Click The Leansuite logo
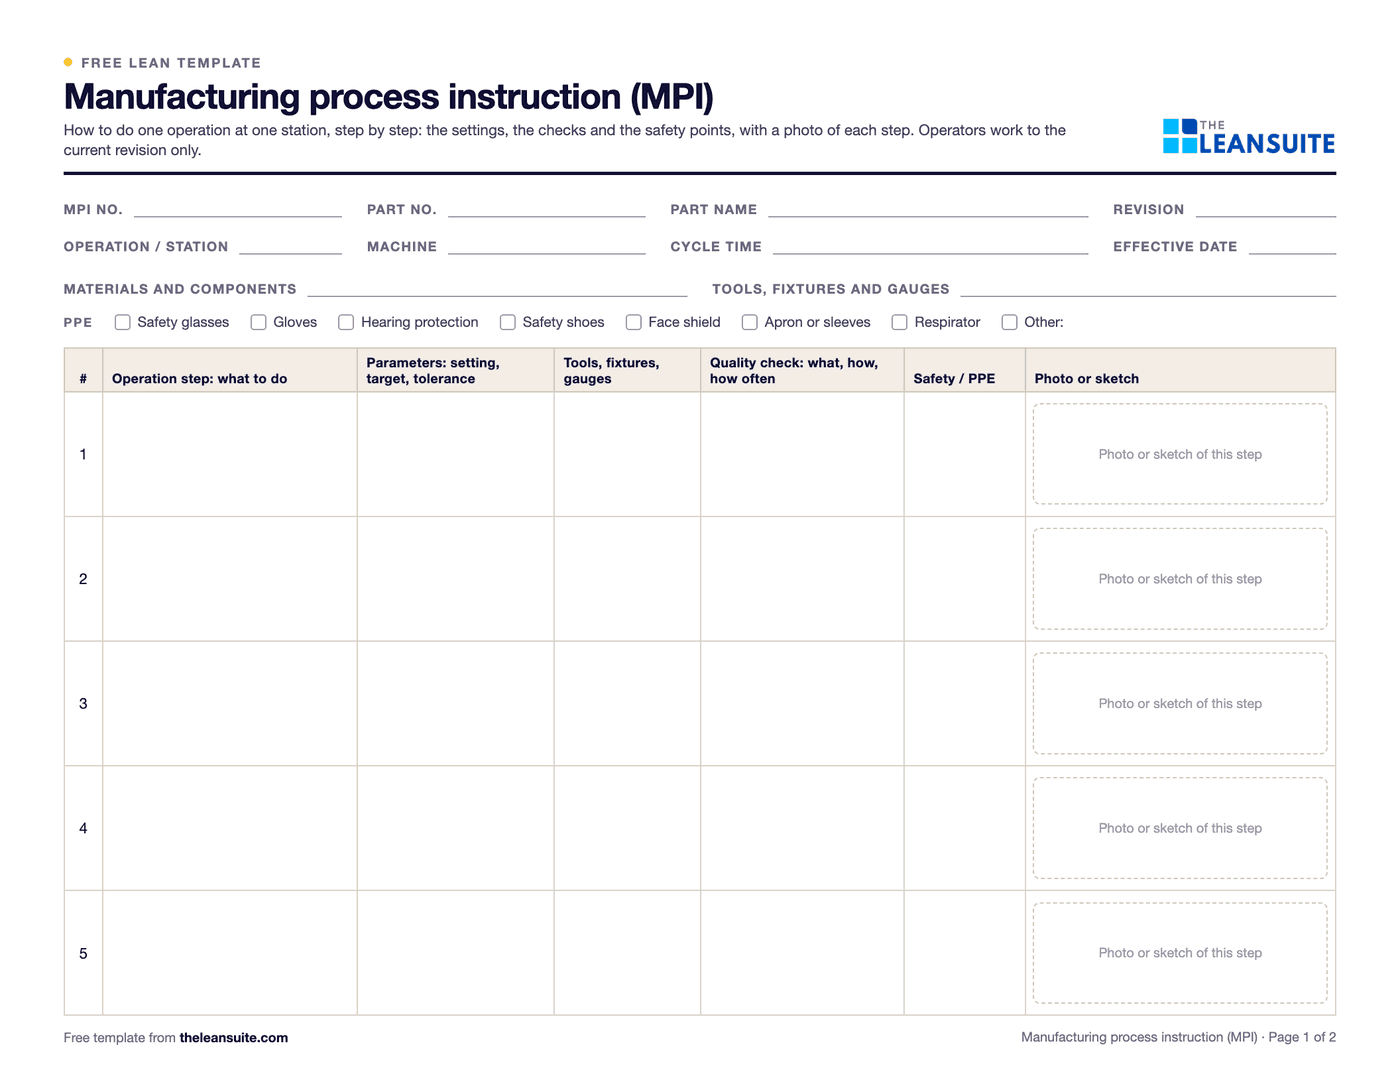1400x1082 pixels. click(x=1249, y=137)
